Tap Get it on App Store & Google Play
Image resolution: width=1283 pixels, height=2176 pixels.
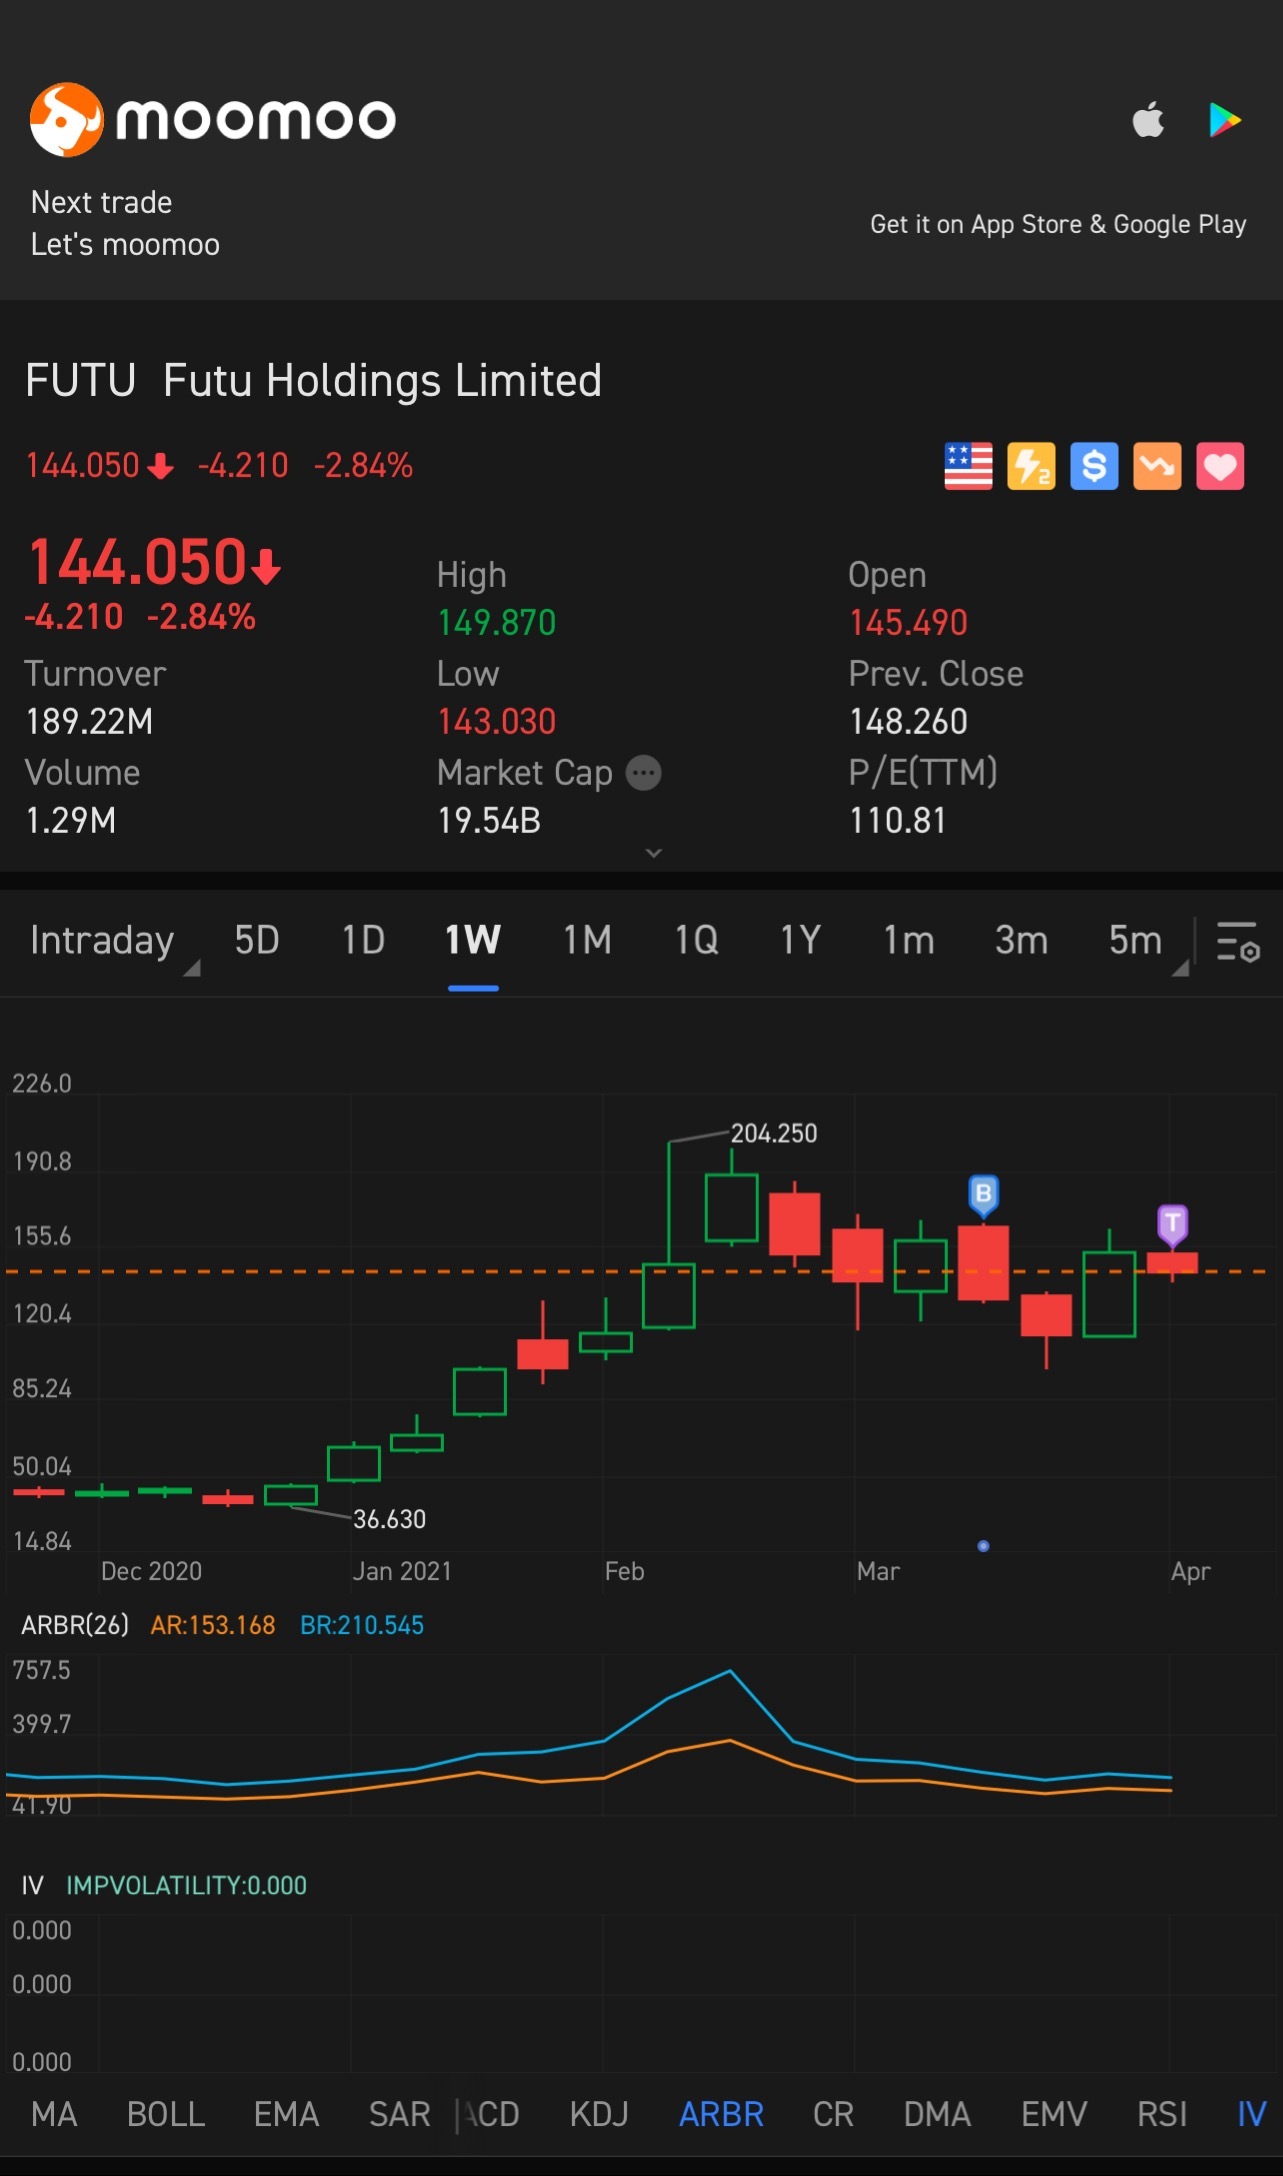1058,225
